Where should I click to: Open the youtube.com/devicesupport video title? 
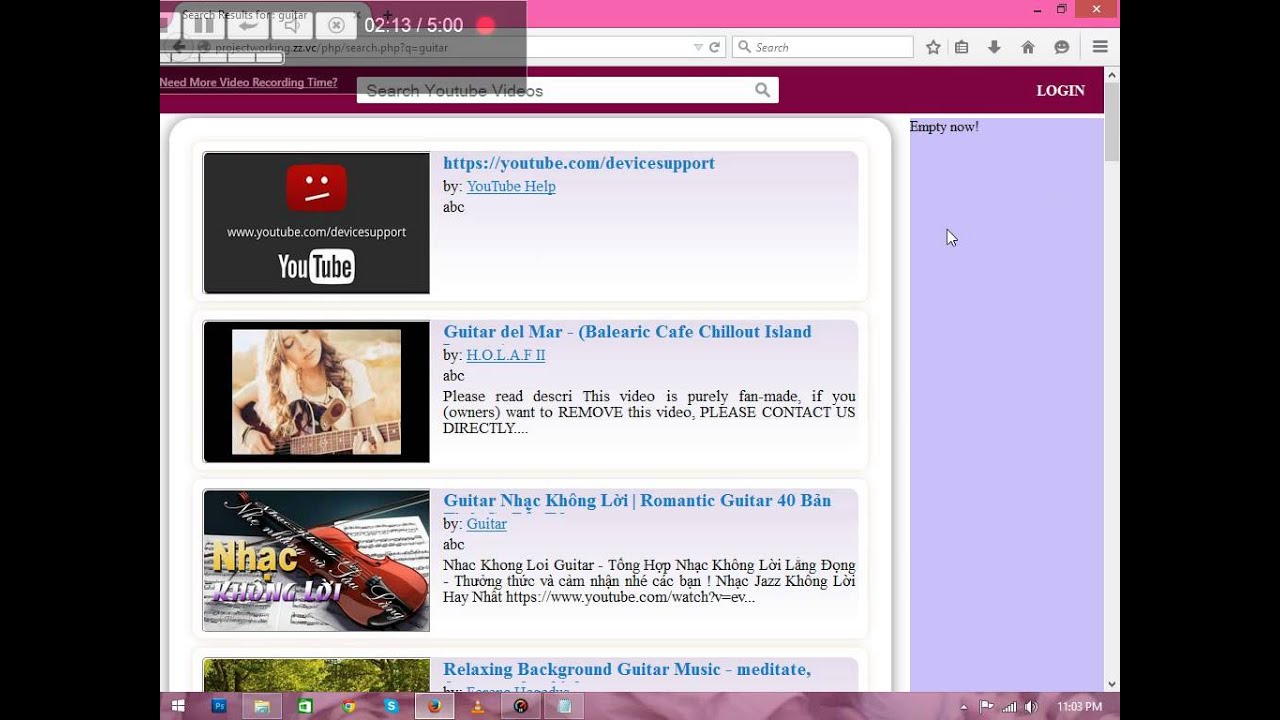[x=579, y=163]
